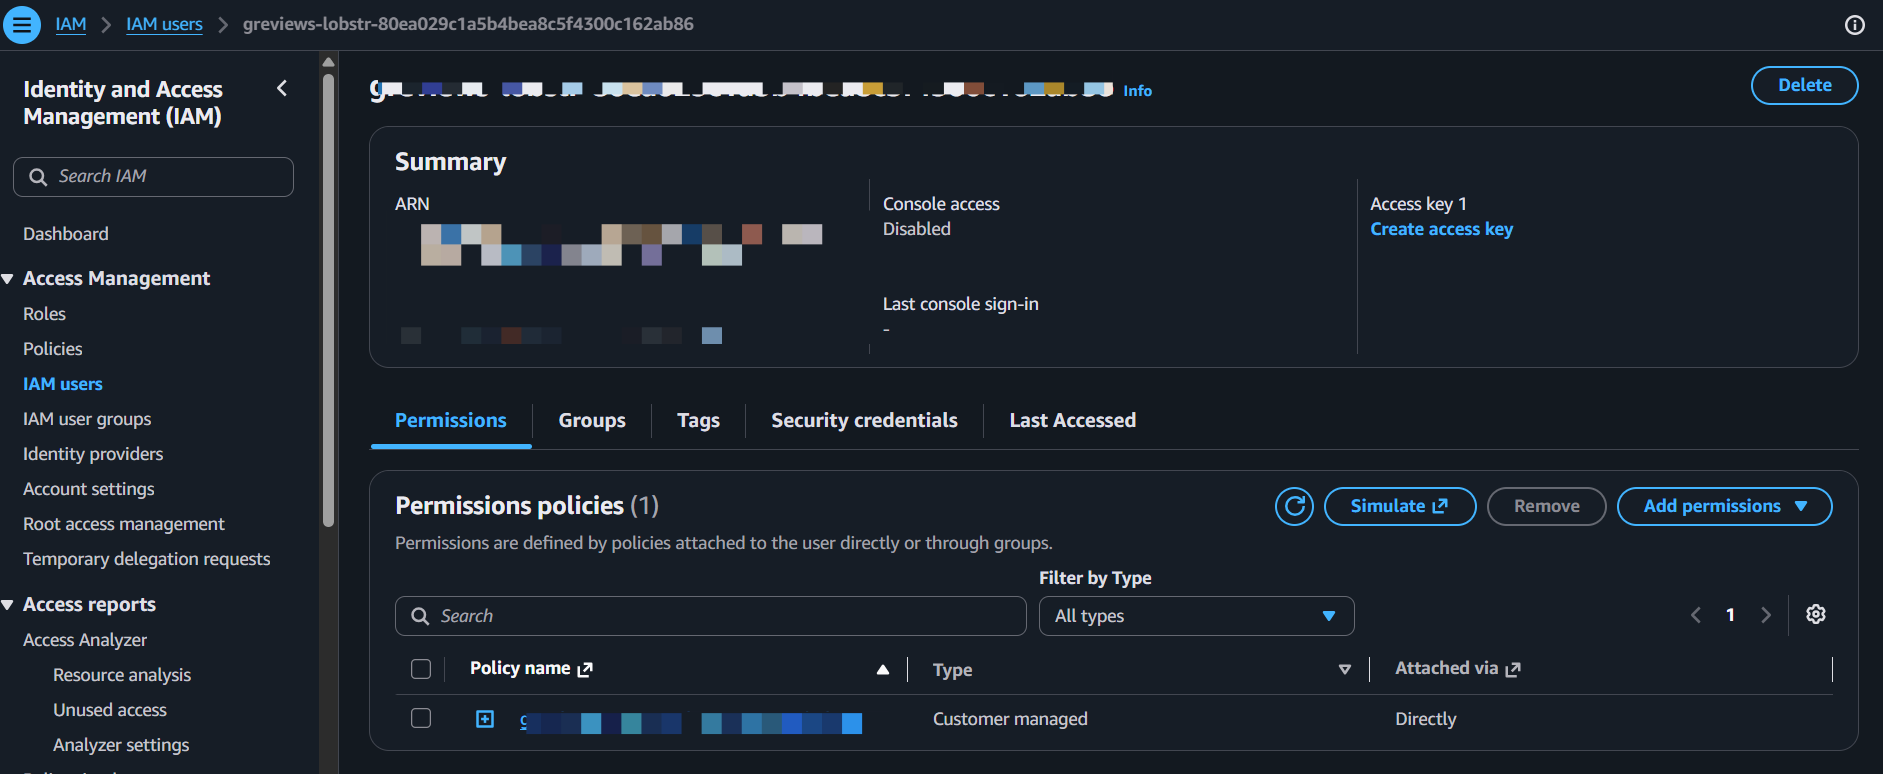Viewport: 1883px width, 774px height.
Task: Click the Remove button
Action: 1547,506
